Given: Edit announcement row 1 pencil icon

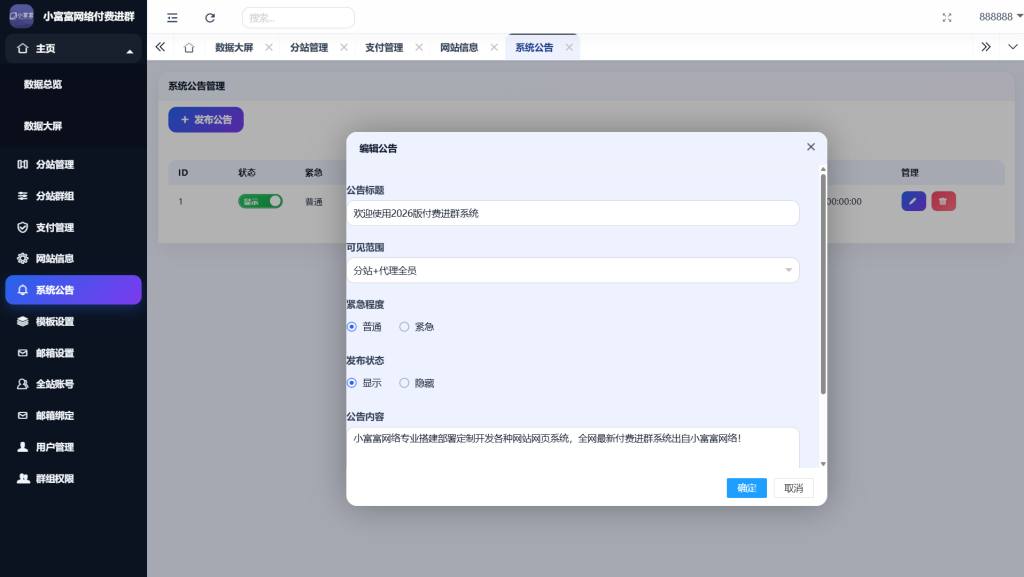Looking at the screenshot, I should pos(913,201).
